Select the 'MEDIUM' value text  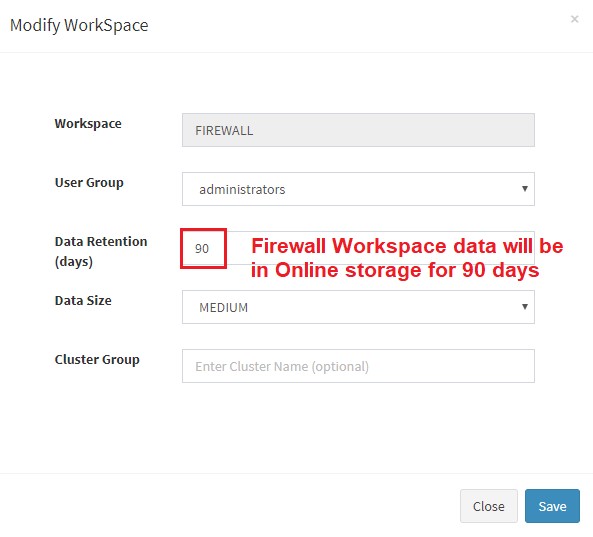coord(224,307)
